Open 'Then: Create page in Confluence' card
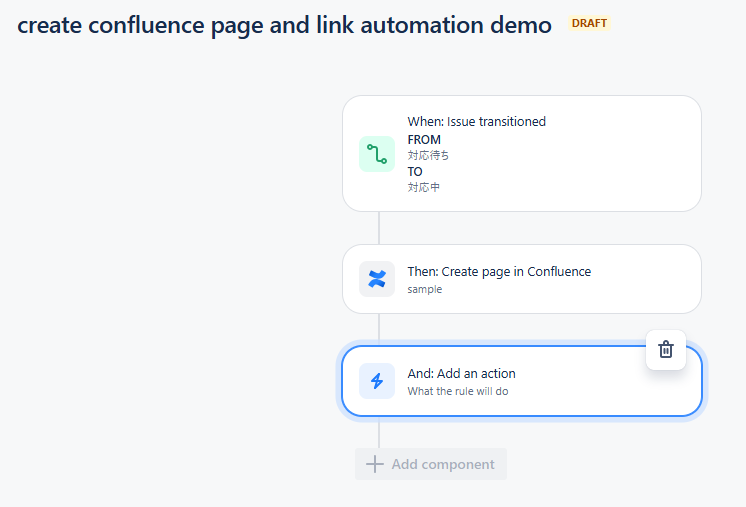 (522, 279)
